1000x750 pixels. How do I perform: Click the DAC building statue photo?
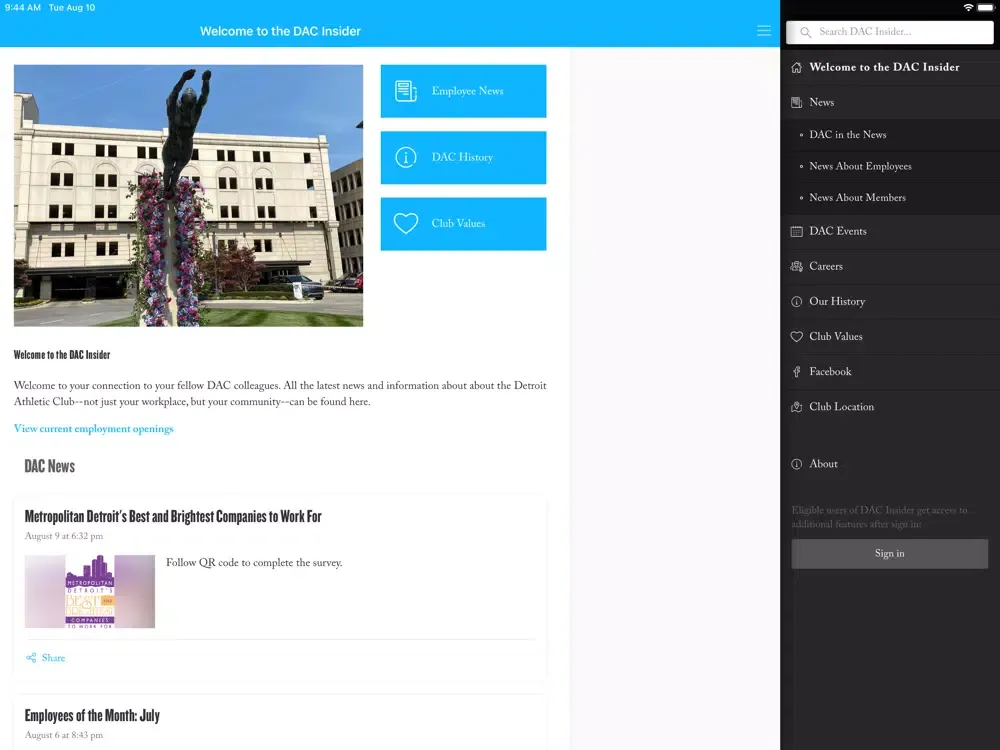pyautogui.click(x=188, y=196)
